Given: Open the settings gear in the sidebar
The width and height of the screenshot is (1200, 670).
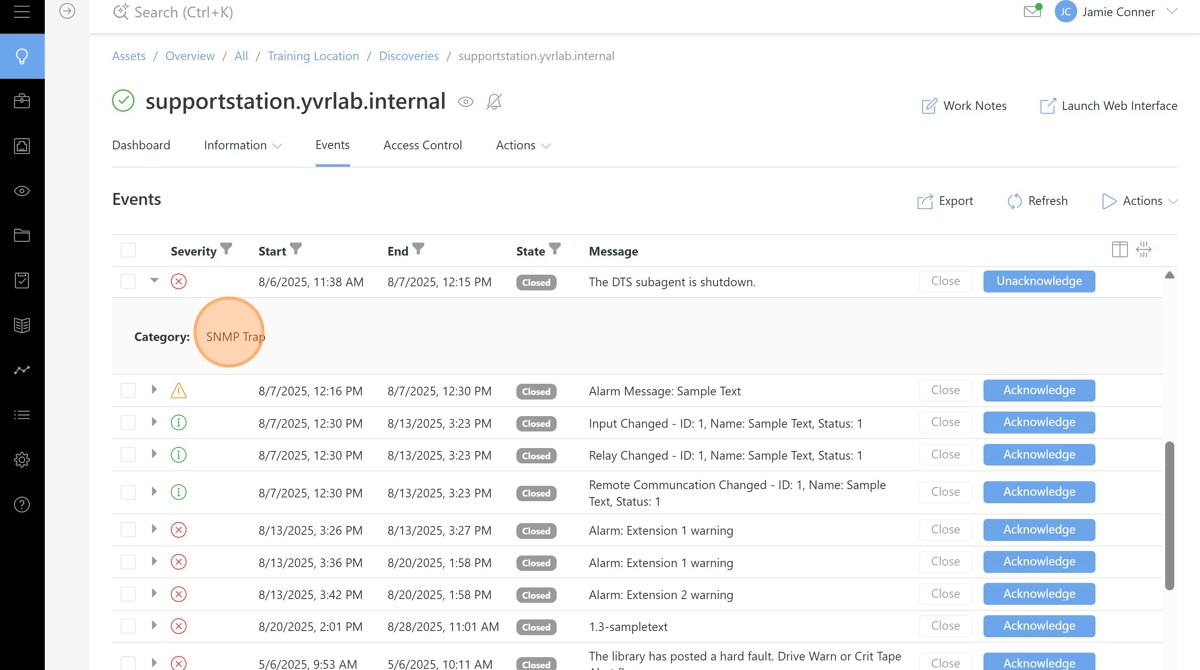Looking at the screenshot, I should tap(22, 460).
